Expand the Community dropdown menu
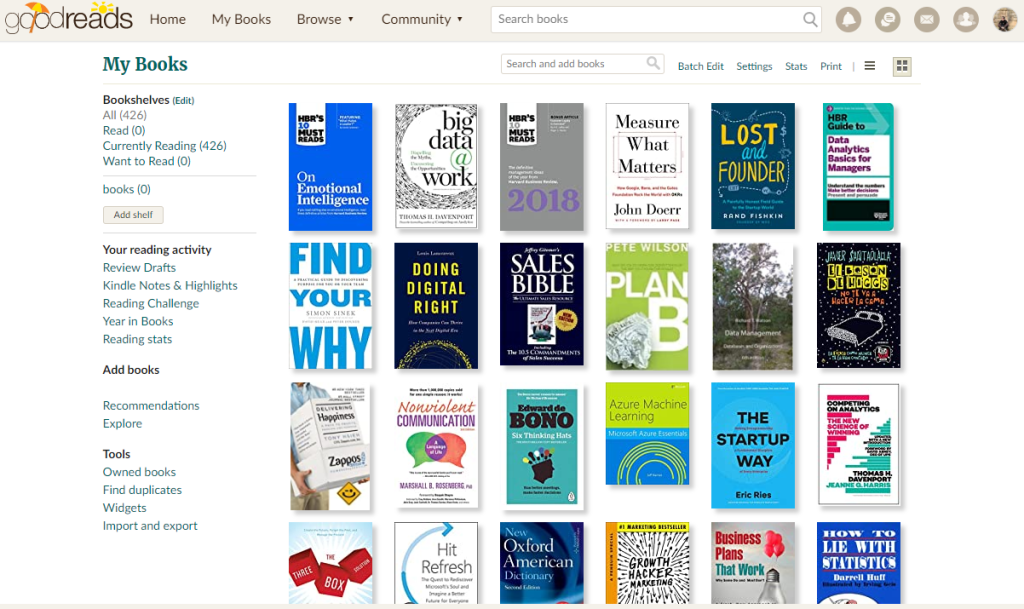Image resolution: width=1024 pixels, height=609 pixels. coord(422,20)
